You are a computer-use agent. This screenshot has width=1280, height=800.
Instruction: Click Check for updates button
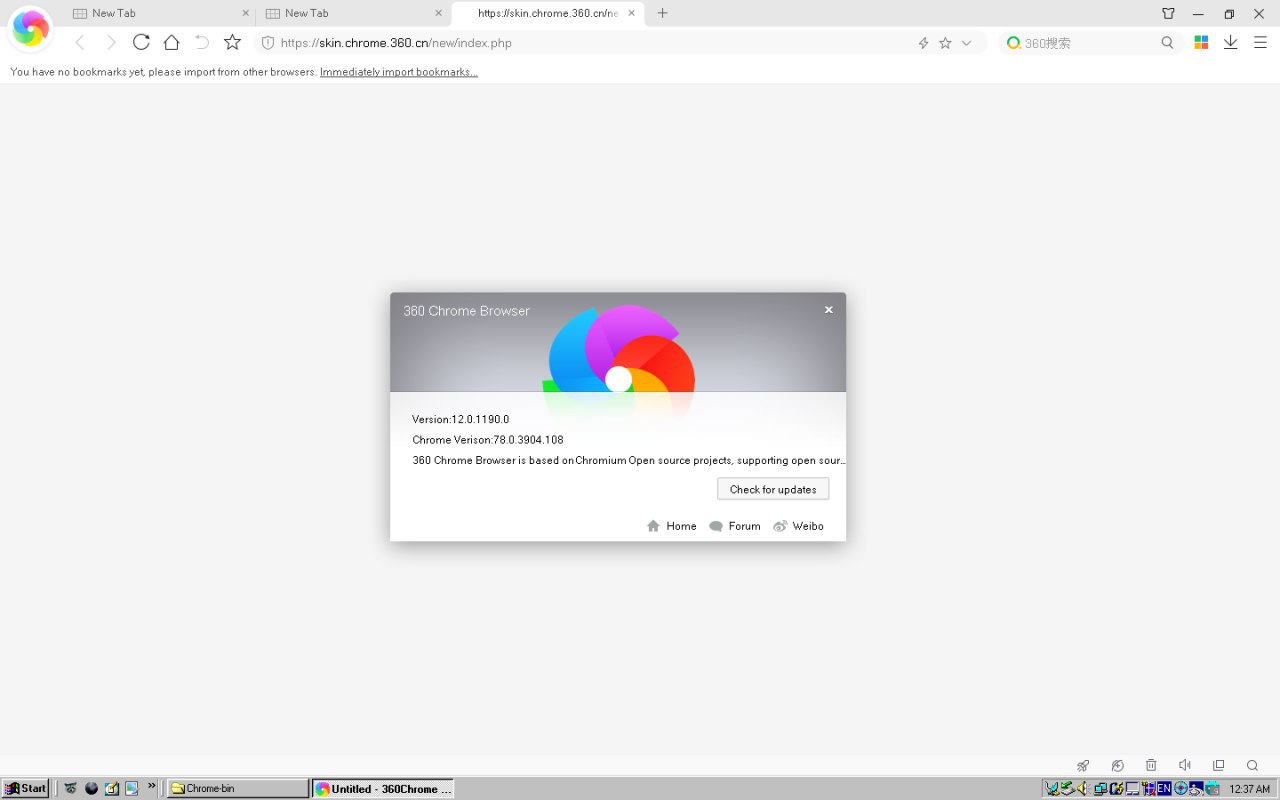pos(773,489)
